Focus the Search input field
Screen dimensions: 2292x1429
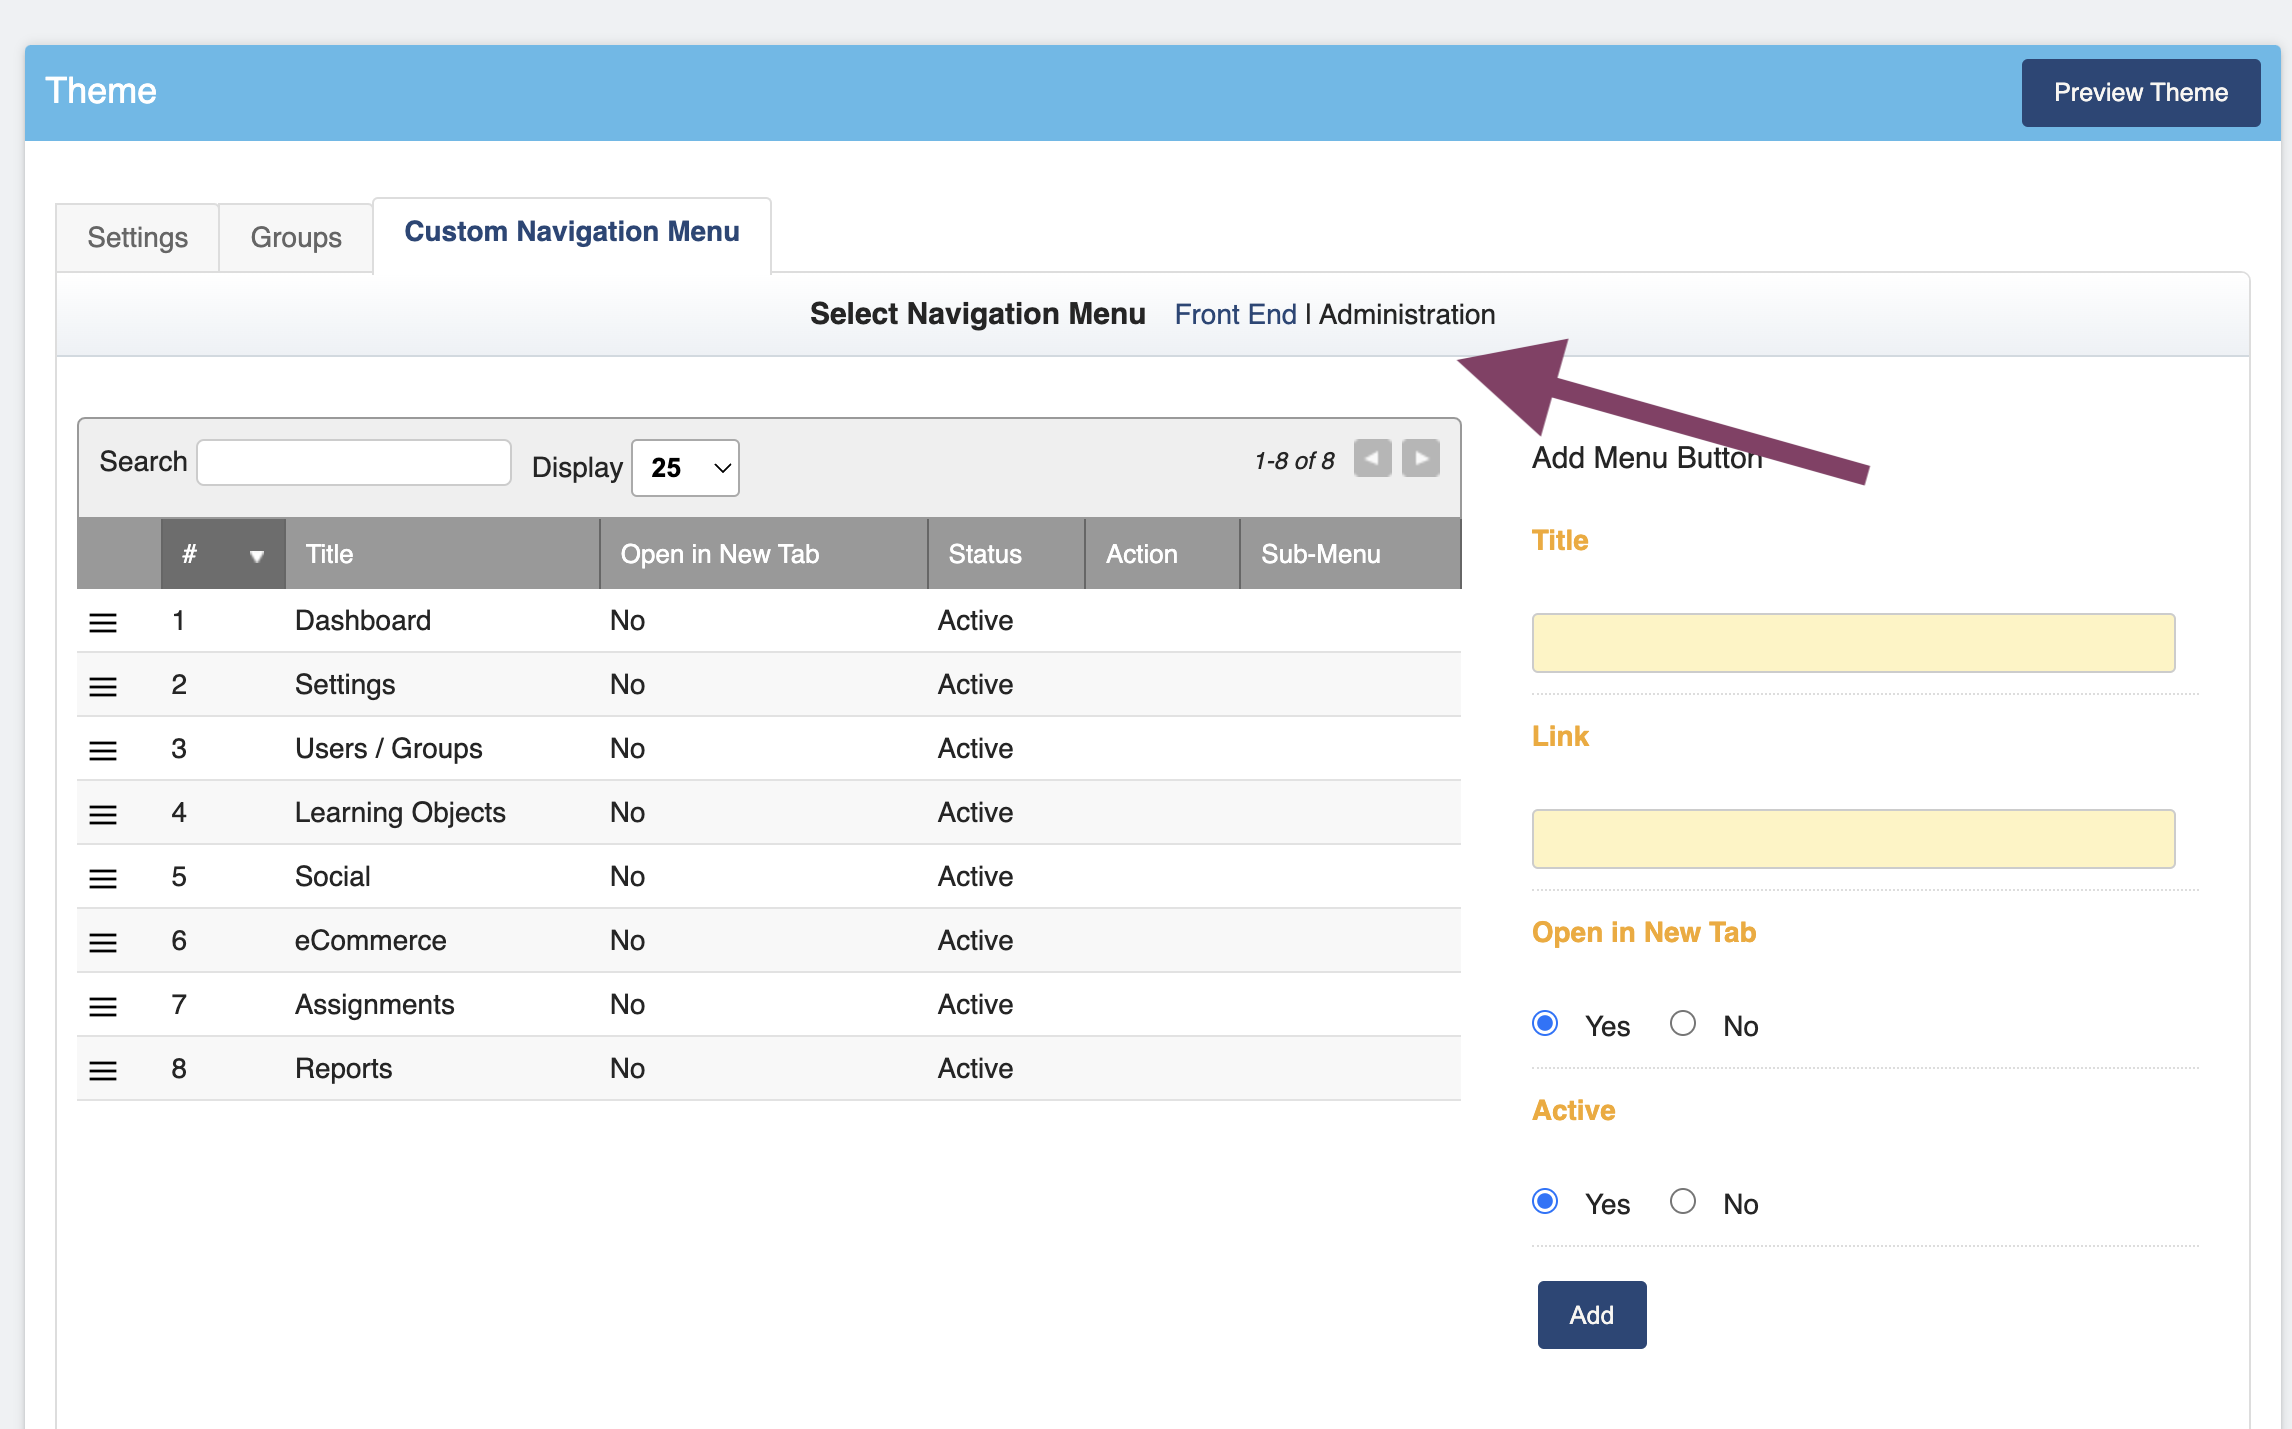(354, 462)
